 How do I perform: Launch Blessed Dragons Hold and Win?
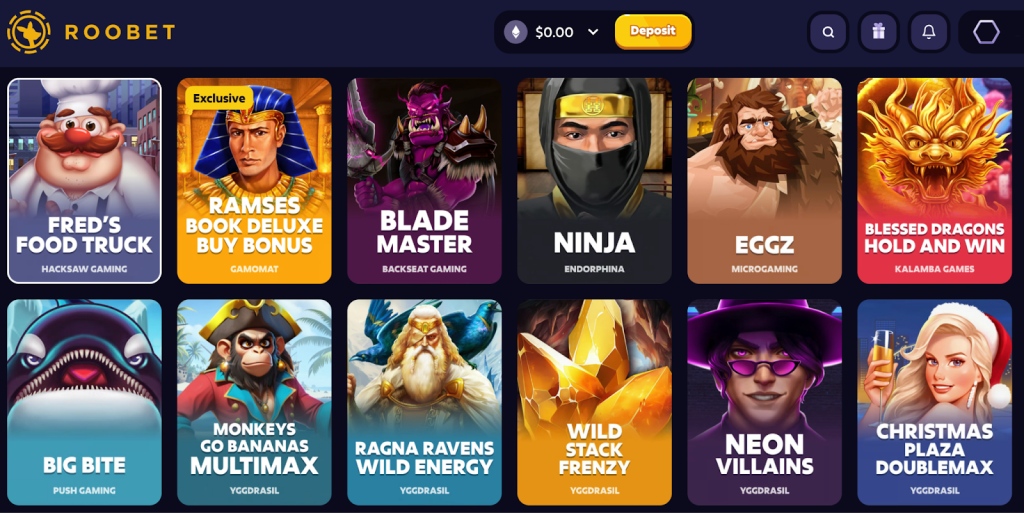pos(935,181)
